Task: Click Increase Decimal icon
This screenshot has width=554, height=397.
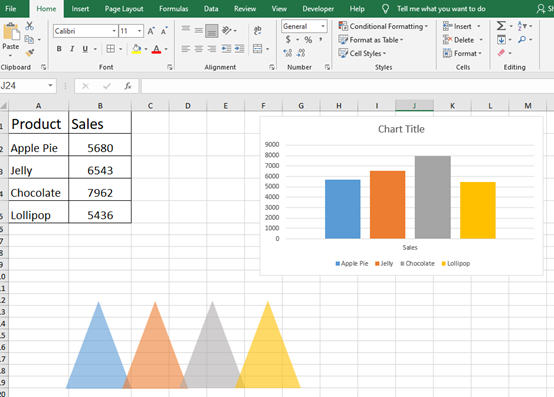Action: pos(288,53)
